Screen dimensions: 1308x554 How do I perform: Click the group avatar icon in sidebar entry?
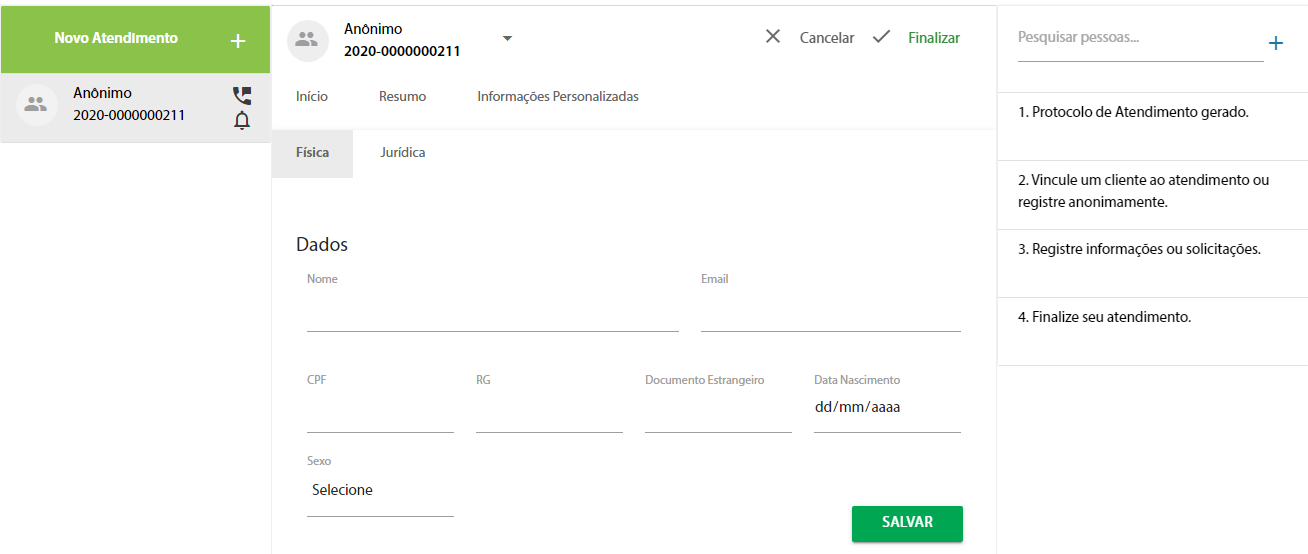pyautogui.click(x=37, y=104)
